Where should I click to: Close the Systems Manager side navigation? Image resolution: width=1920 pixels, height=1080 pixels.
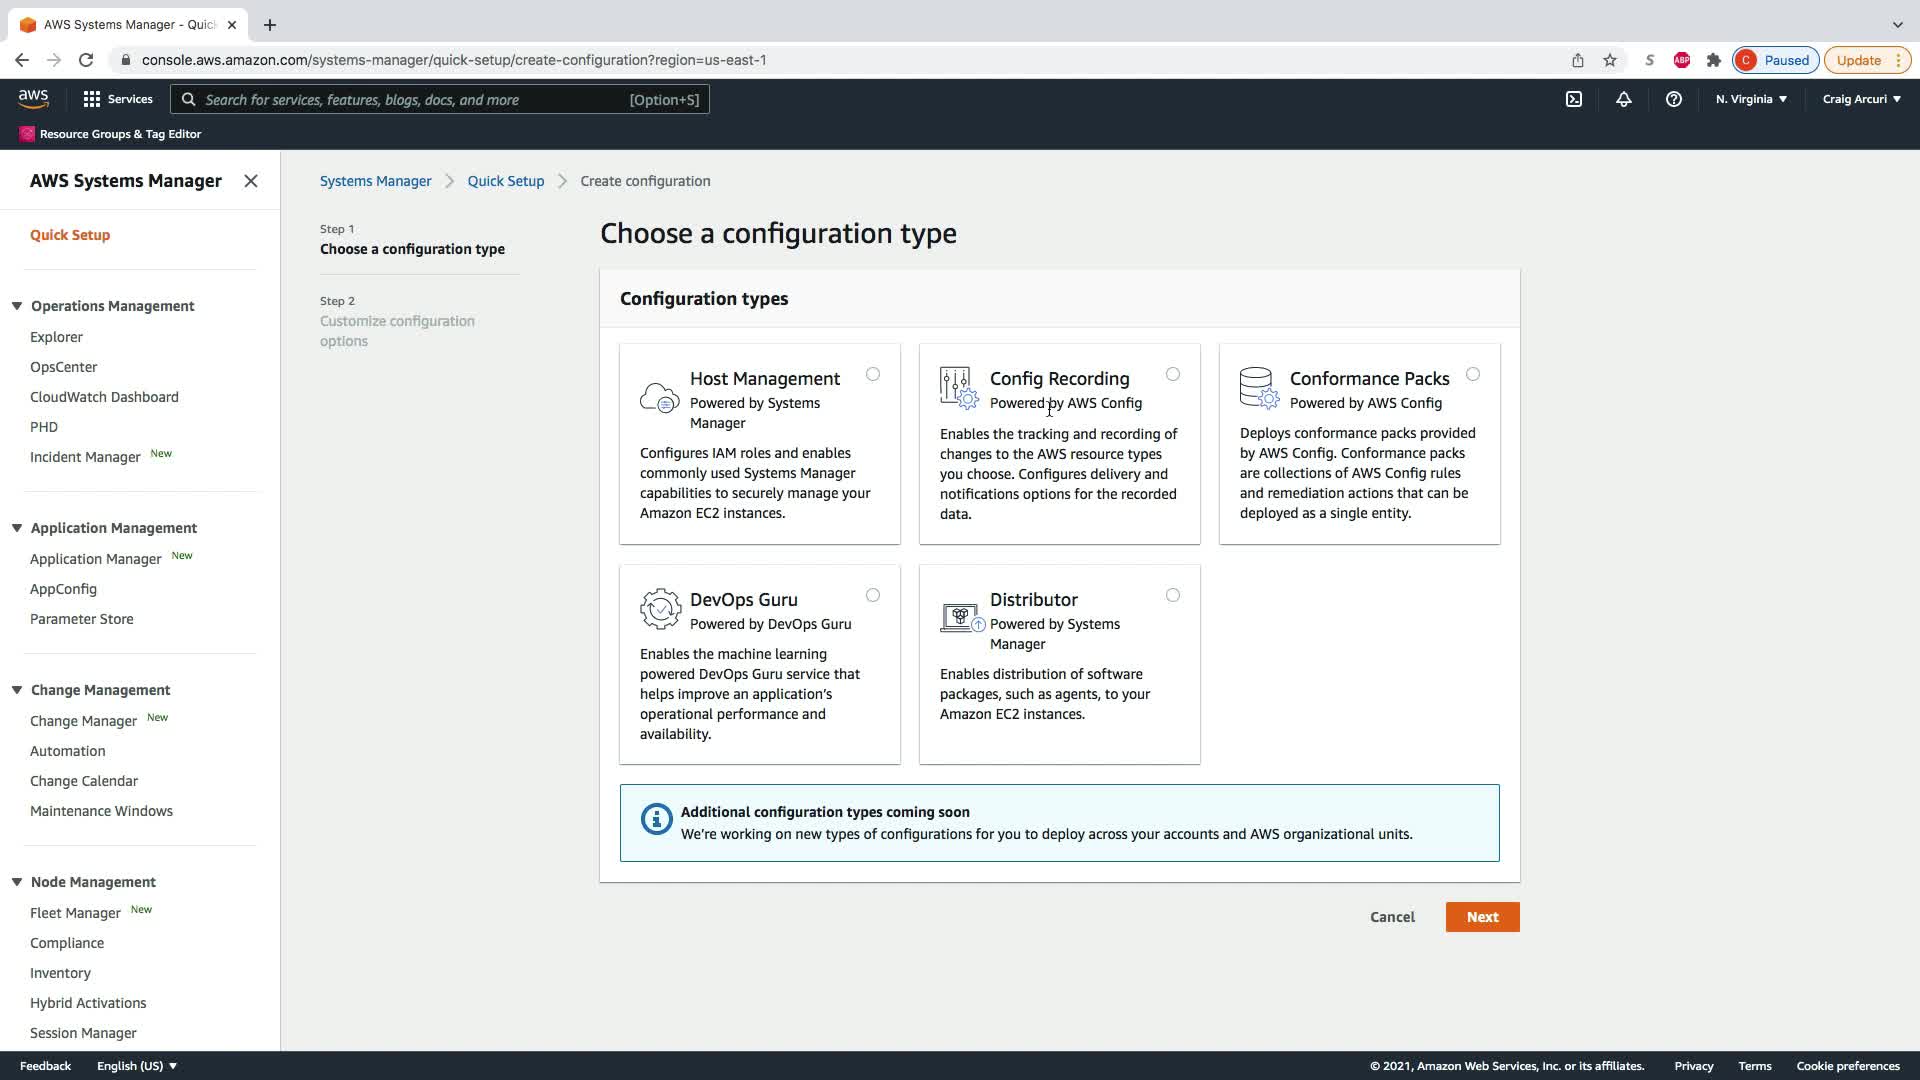(x=251, y=181)
